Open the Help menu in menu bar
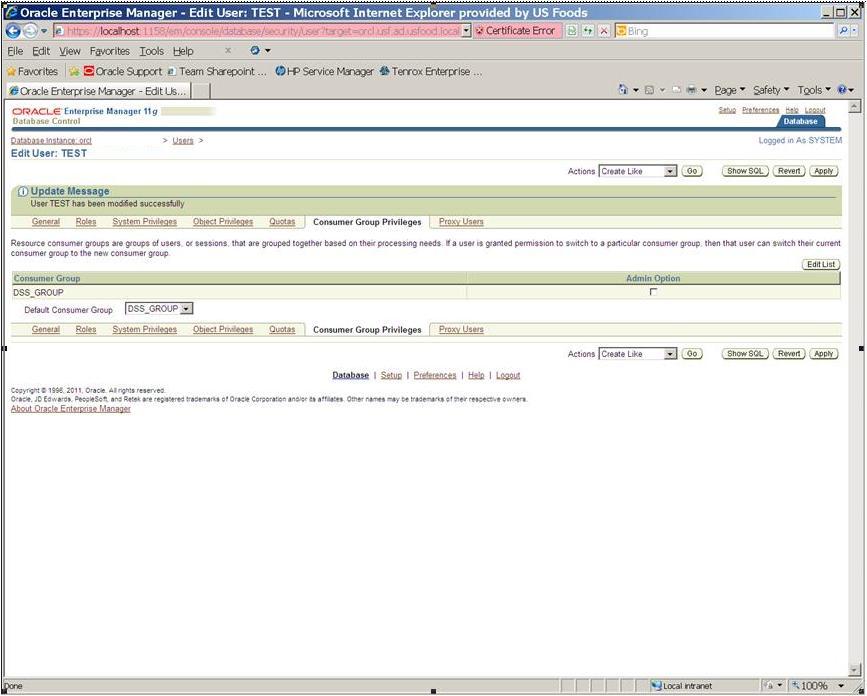The image size is (867, 696). click(x=183, y=51)
